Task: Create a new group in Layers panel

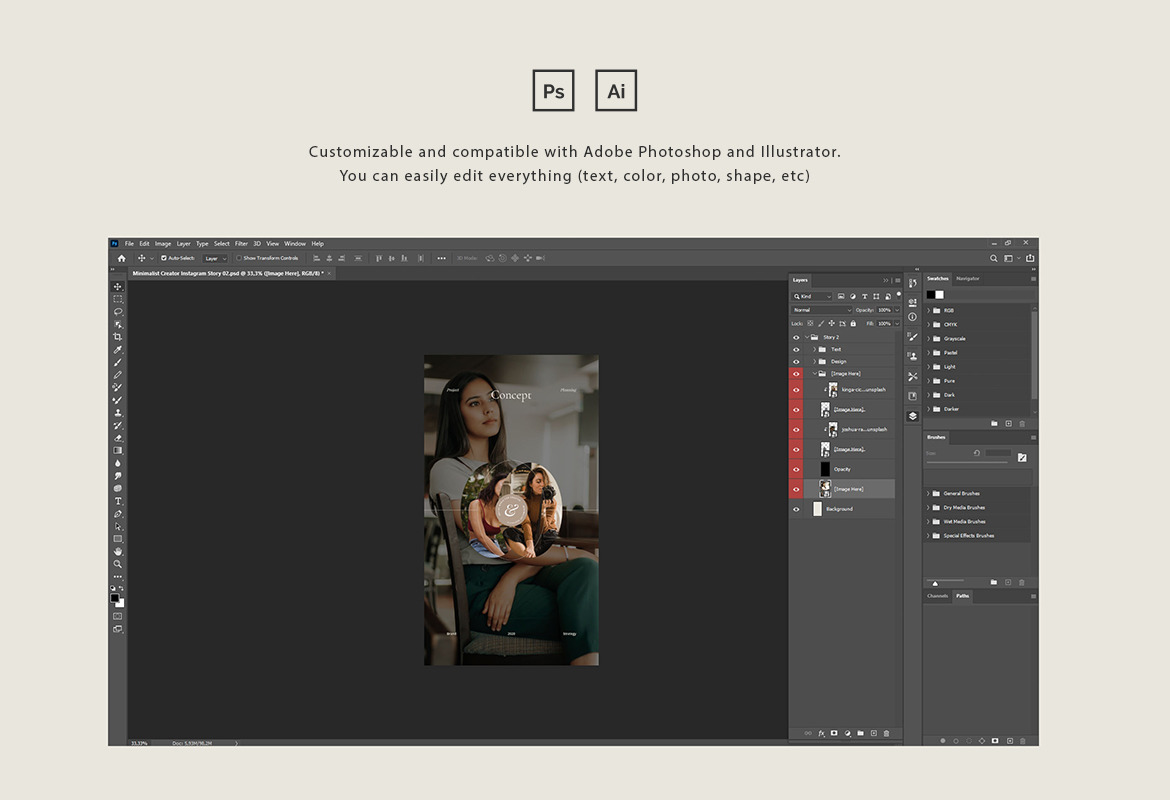Action: point(860,734)
